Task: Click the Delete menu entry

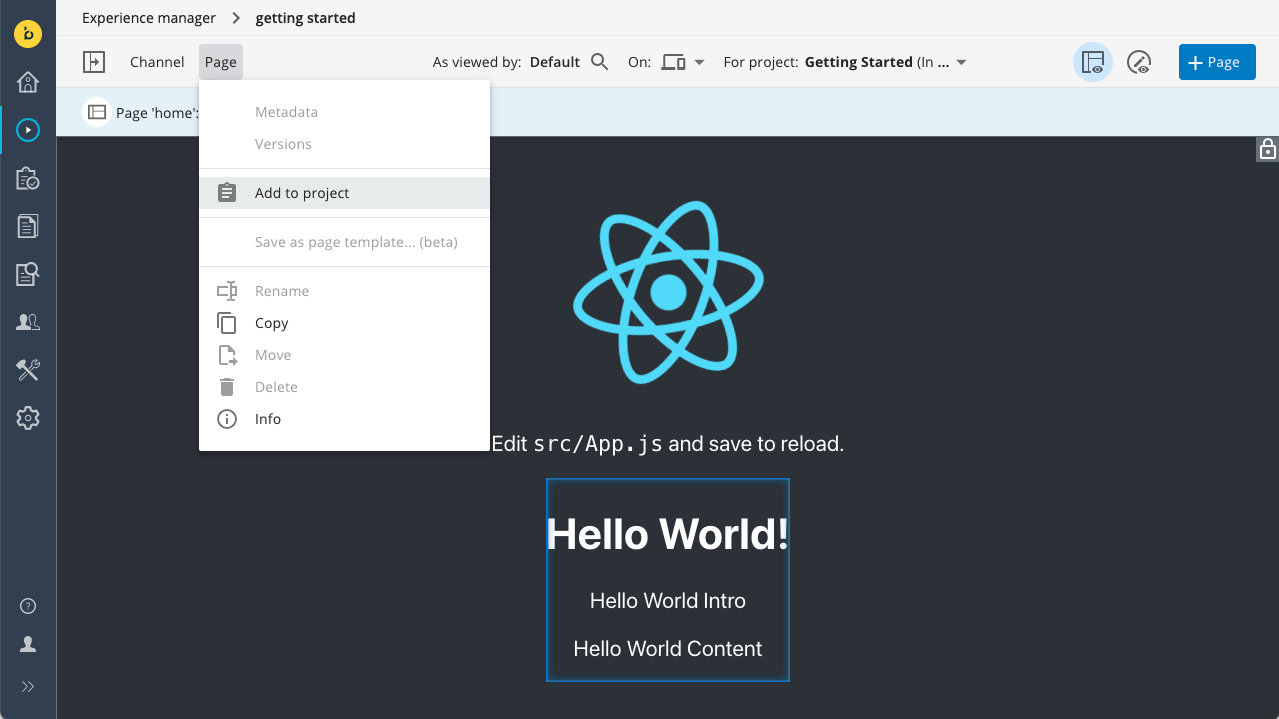Action: click(344, 387)
